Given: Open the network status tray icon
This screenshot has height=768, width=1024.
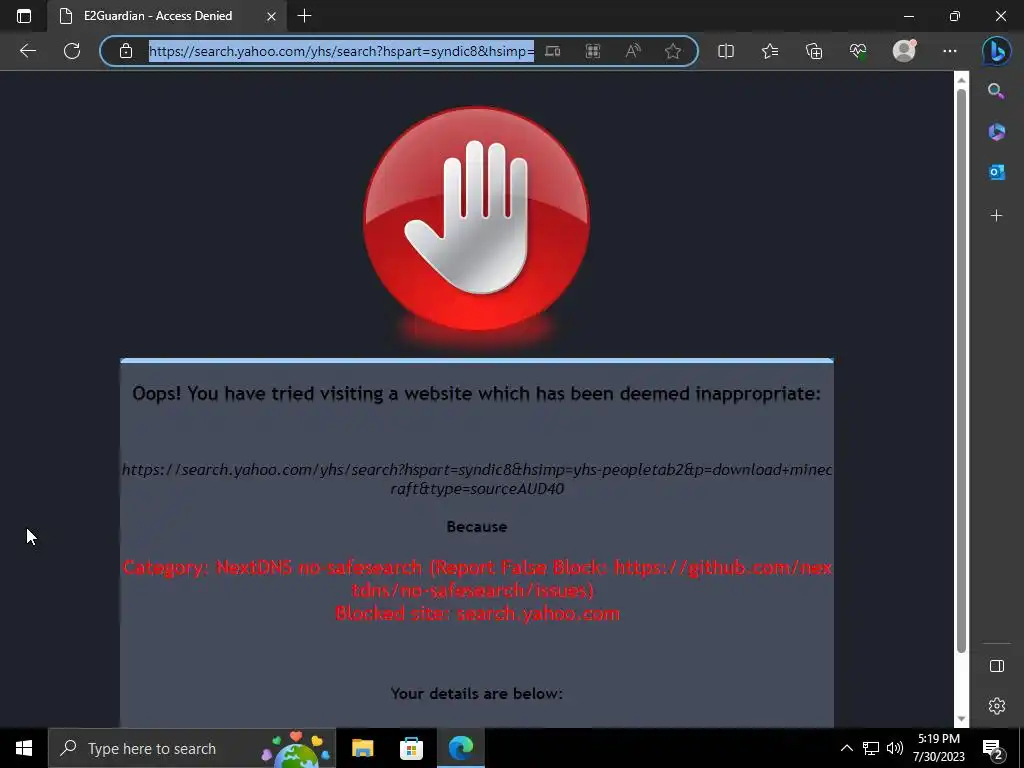Looking at the screenshot, I should [871, 748].
